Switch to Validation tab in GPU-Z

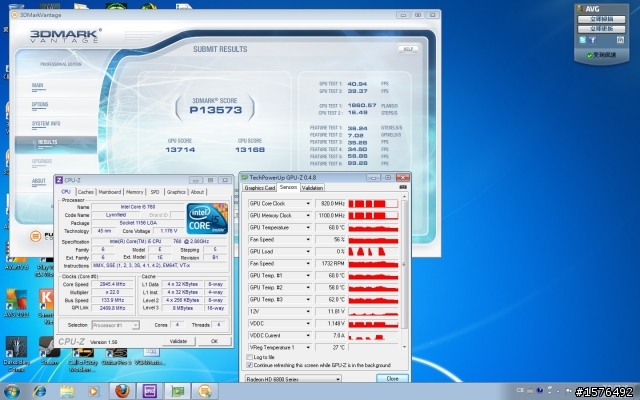click(312, 188)
